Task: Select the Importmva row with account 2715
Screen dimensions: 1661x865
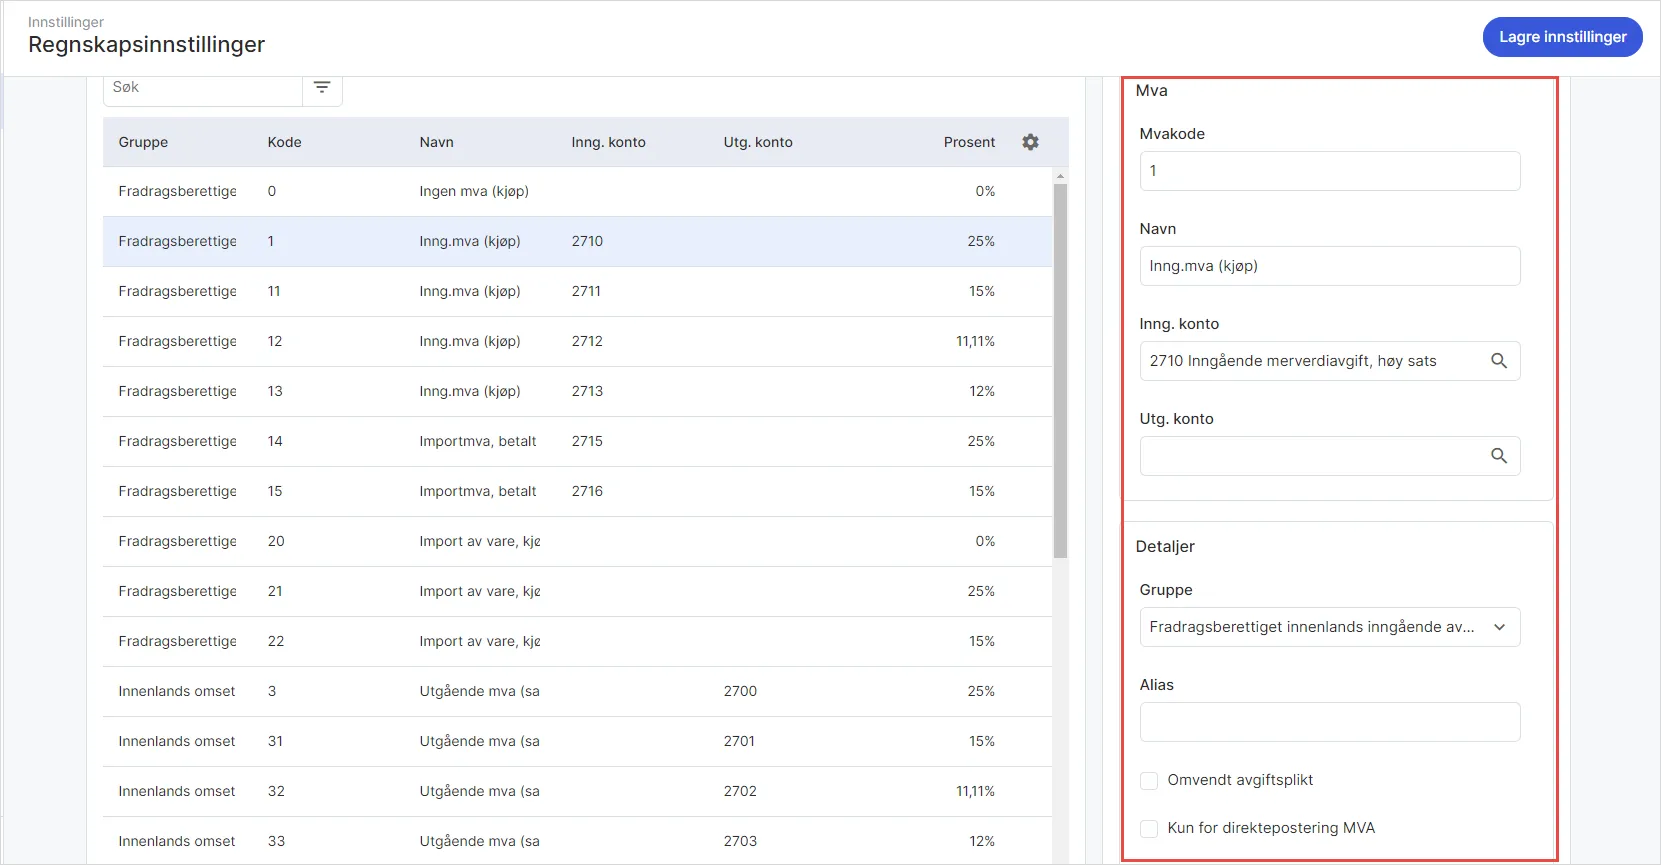Action: [x=577, y=442]
